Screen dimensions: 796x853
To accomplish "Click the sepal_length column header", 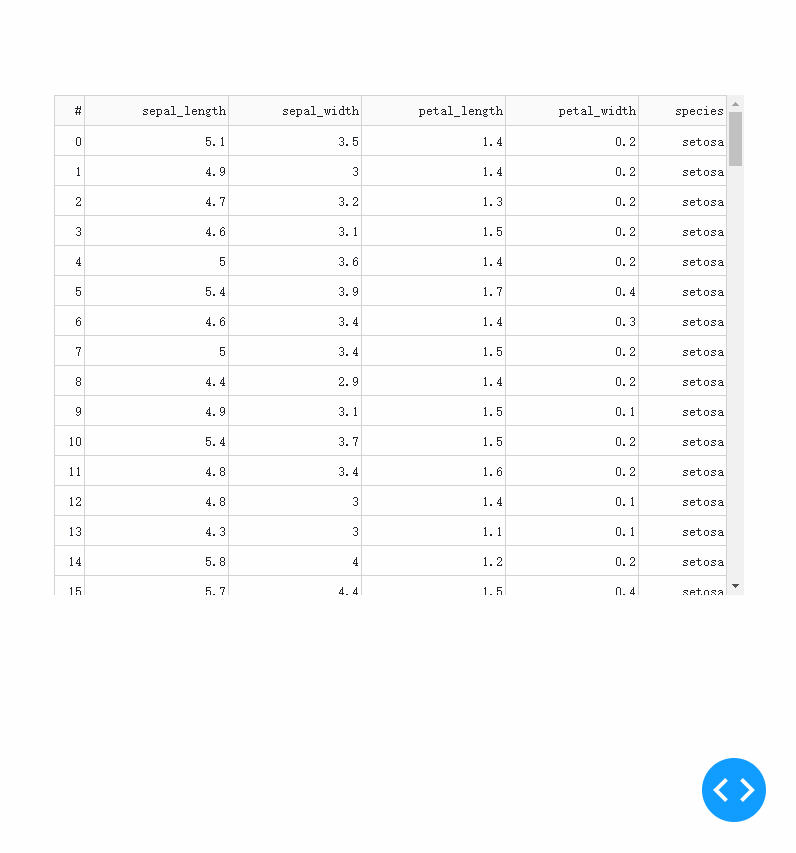I will click(157, 111).
